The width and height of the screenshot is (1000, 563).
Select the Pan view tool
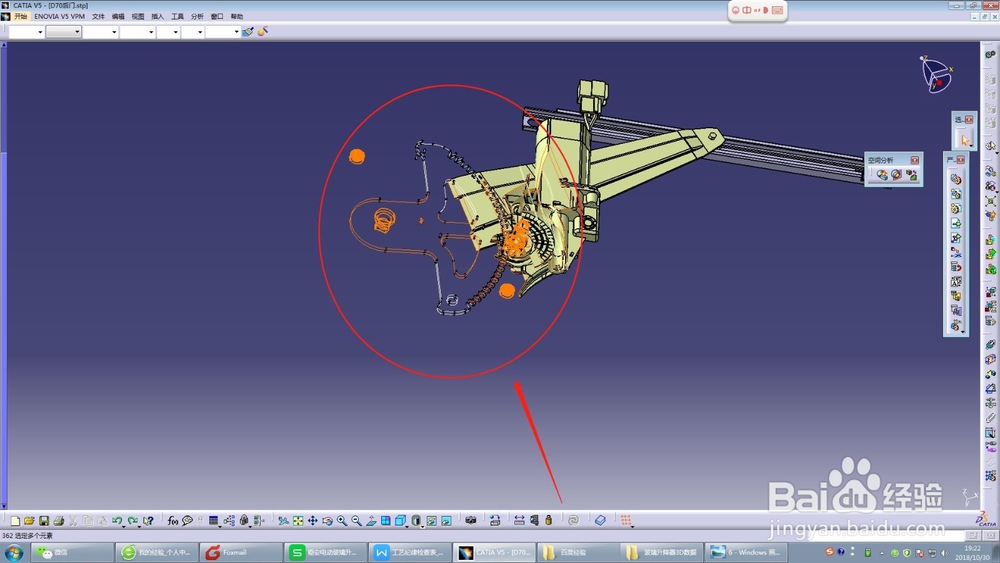coord(312,521)
